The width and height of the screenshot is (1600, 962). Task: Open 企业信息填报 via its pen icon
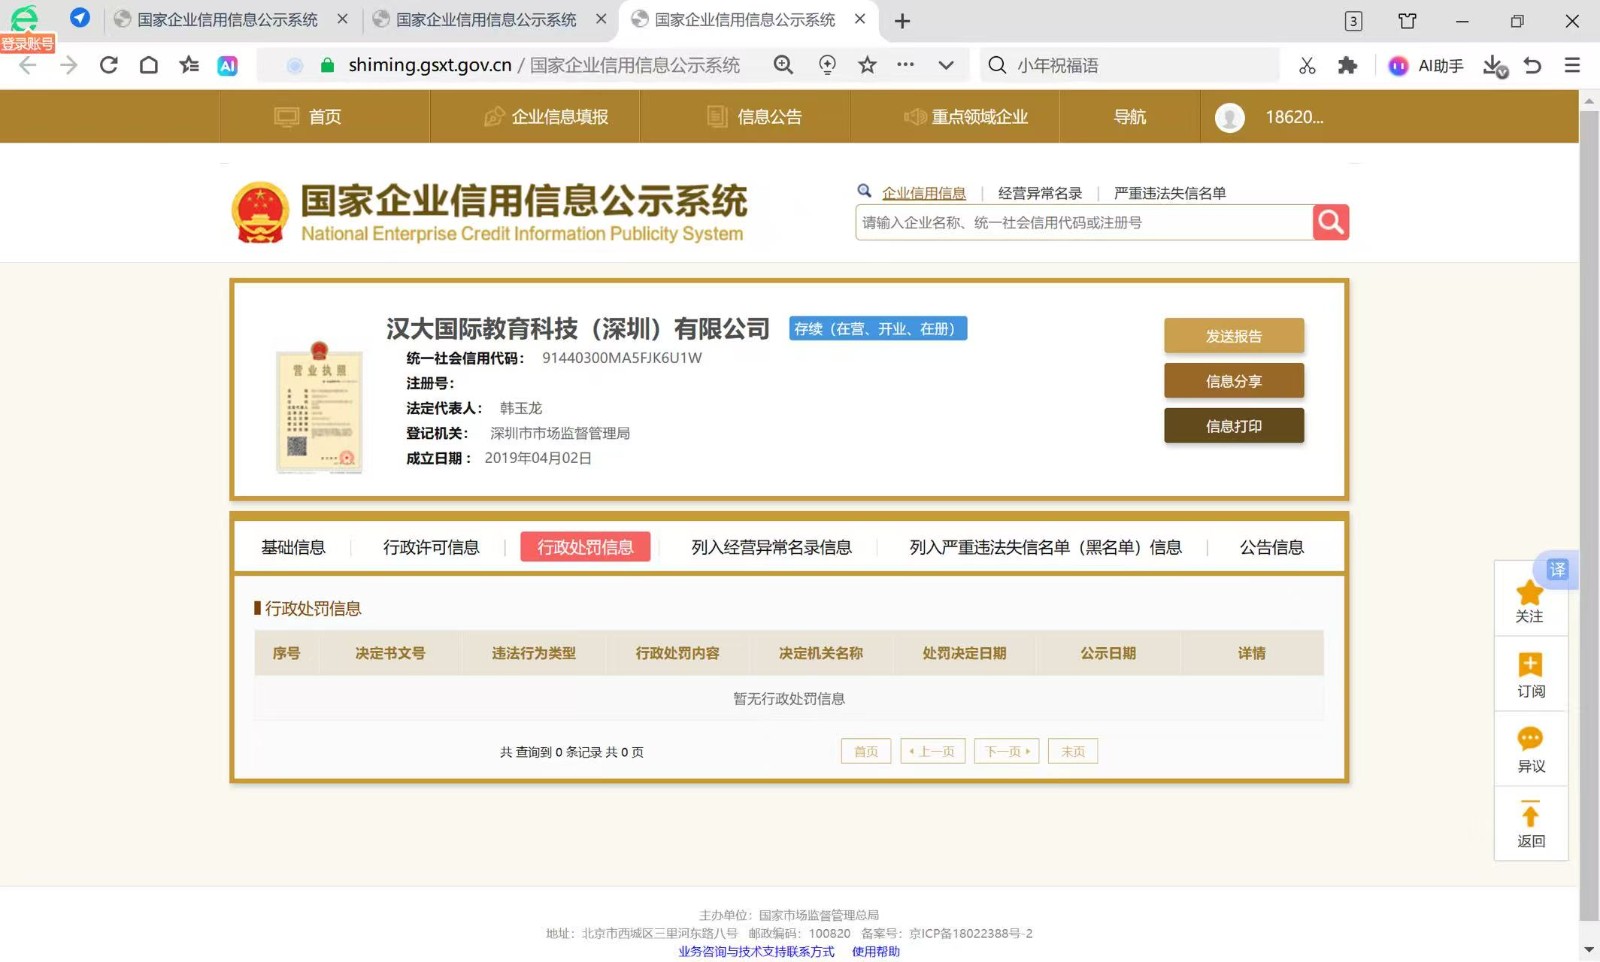pos(494,116)
